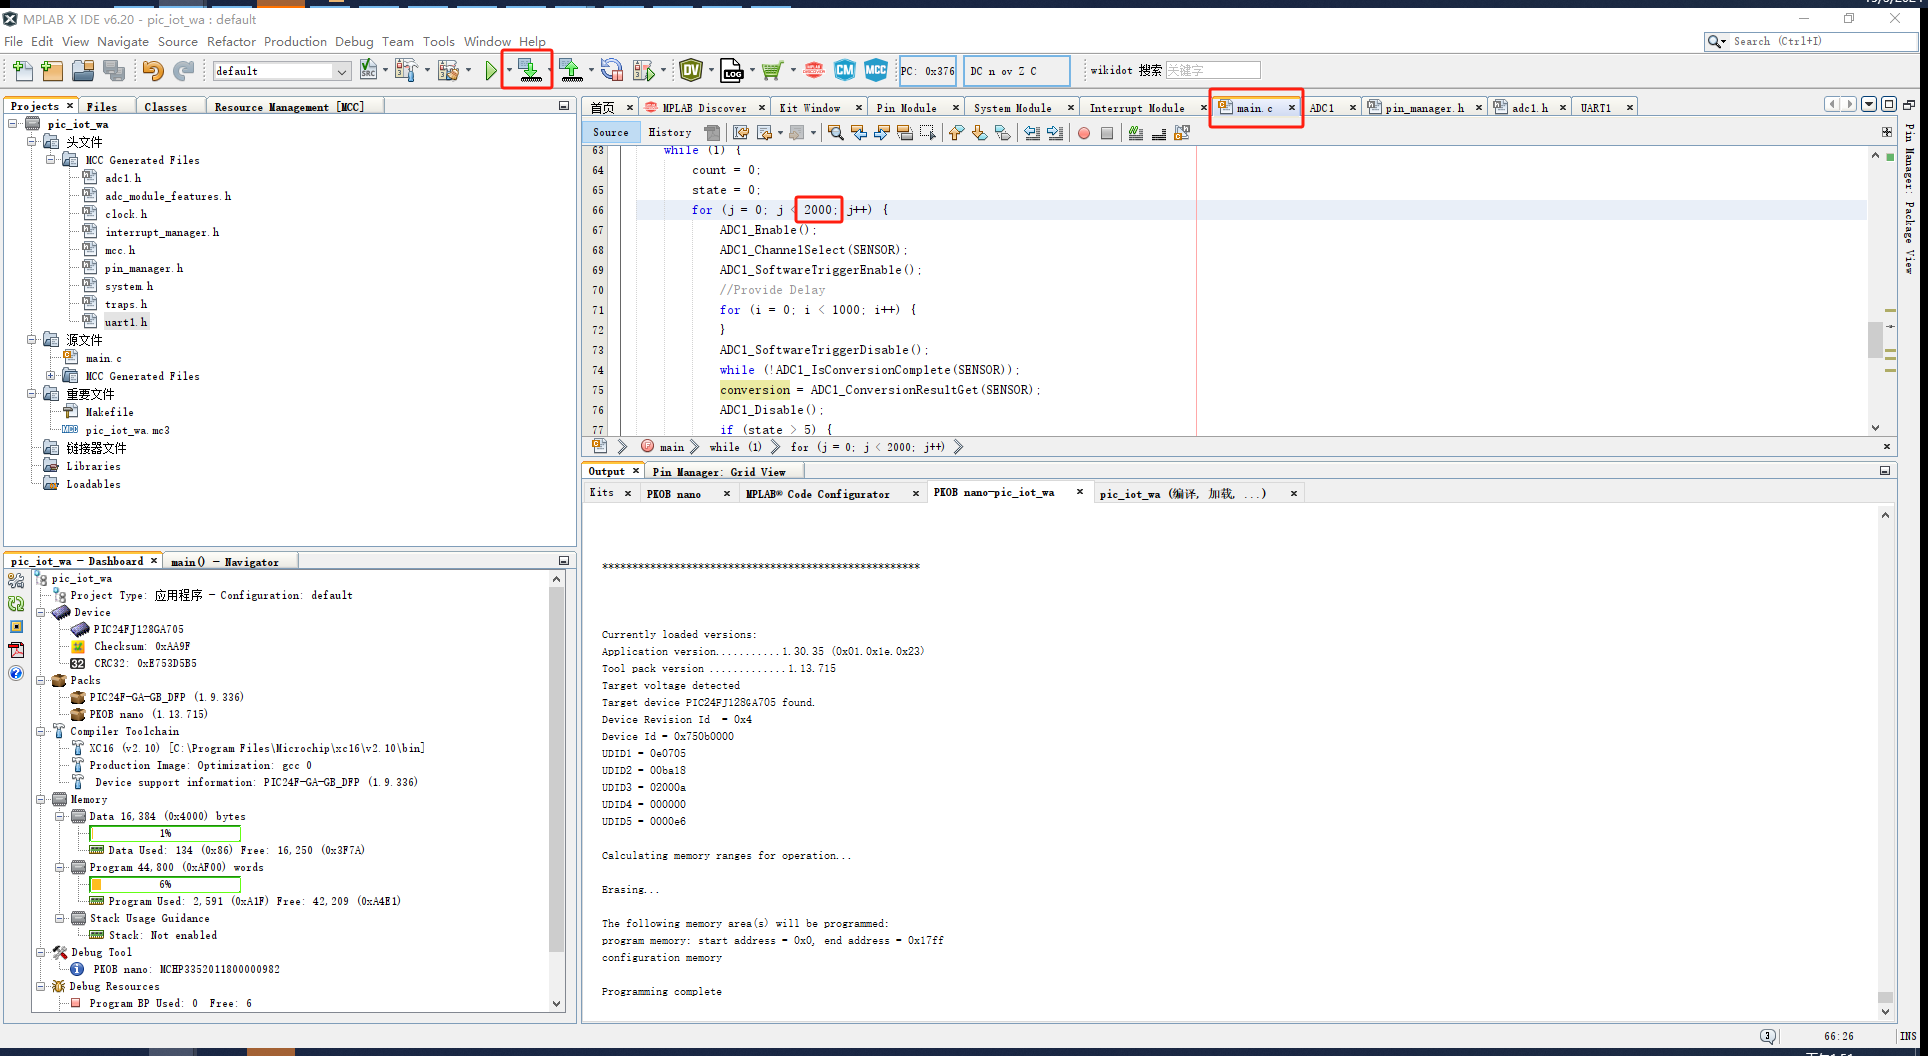
Task: Click the Open Project folder icon
Action: (83, 70)
